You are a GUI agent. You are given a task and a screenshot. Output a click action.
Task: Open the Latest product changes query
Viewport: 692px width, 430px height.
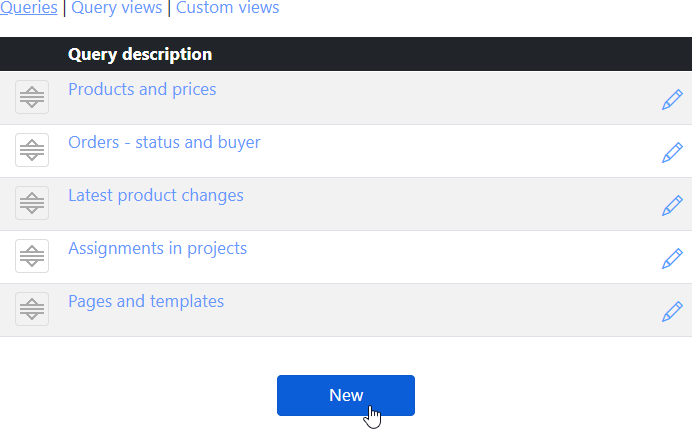click(155, 195)
